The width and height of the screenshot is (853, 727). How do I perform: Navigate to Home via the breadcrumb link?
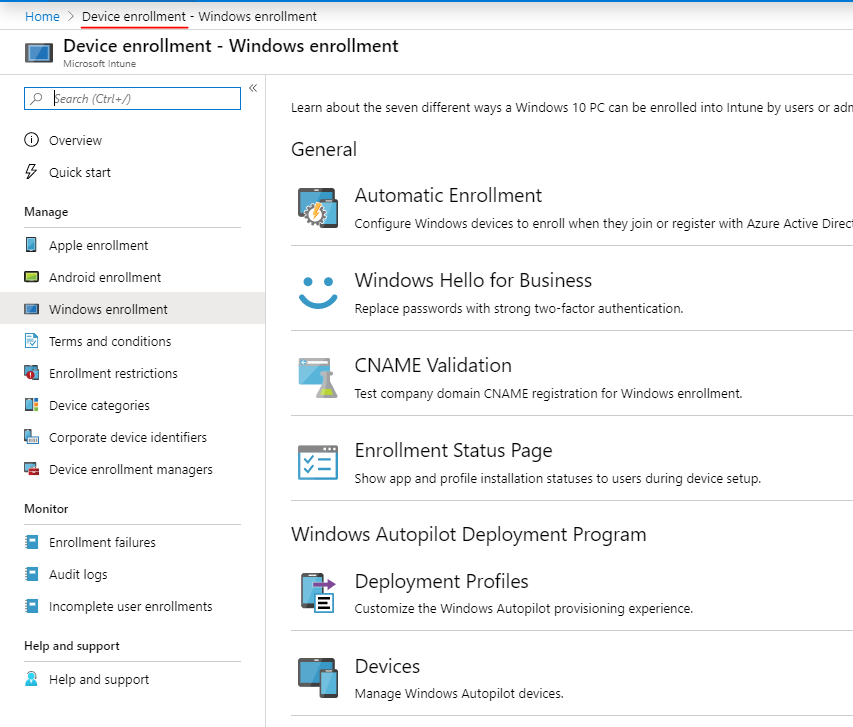click(x=42, y=16)
